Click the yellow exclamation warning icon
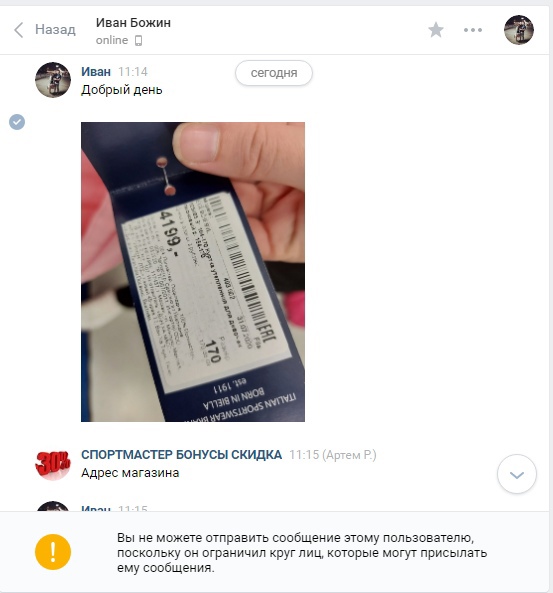Image resolution: width=553 pixels, height=593 pixels. (53, 552)
